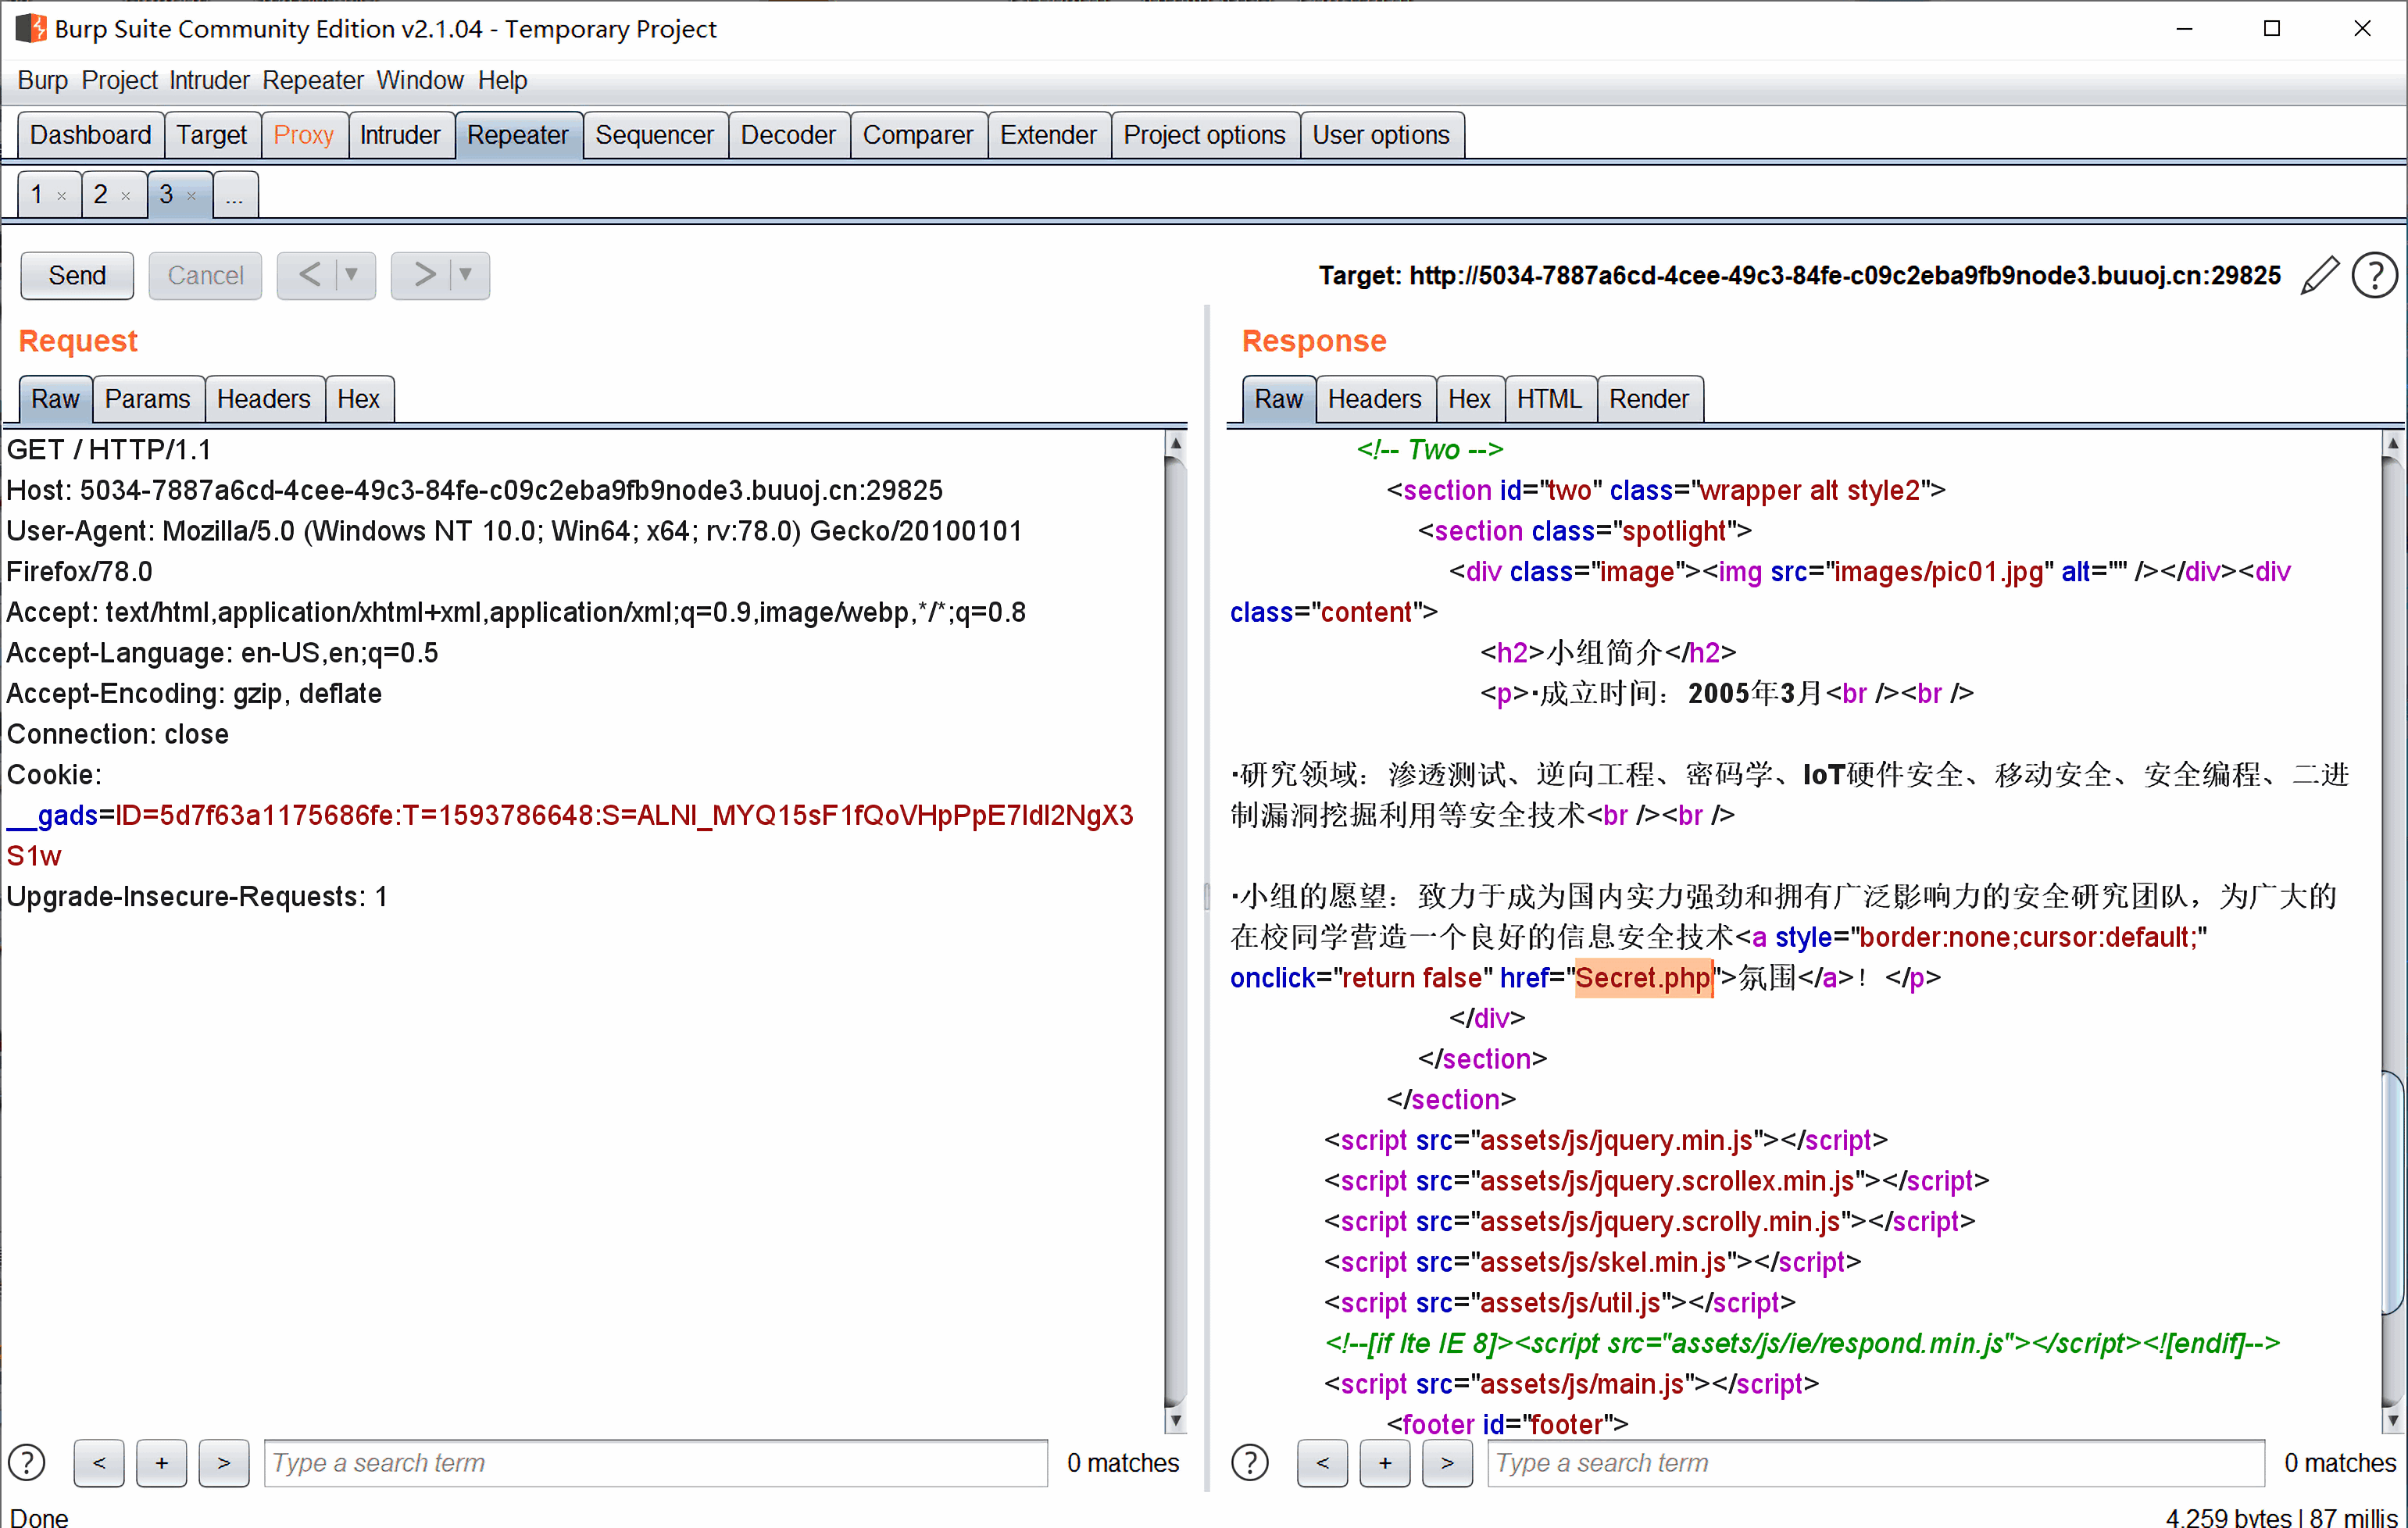2408x1528 pixels.
Task: Switch to Repeater tab 1
Action: point(37,194)
